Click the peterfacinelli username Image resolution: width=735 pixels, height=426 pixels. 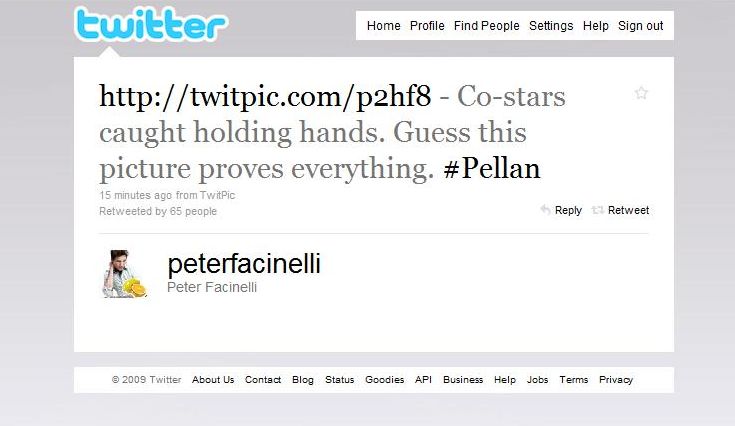click(244, 264)
